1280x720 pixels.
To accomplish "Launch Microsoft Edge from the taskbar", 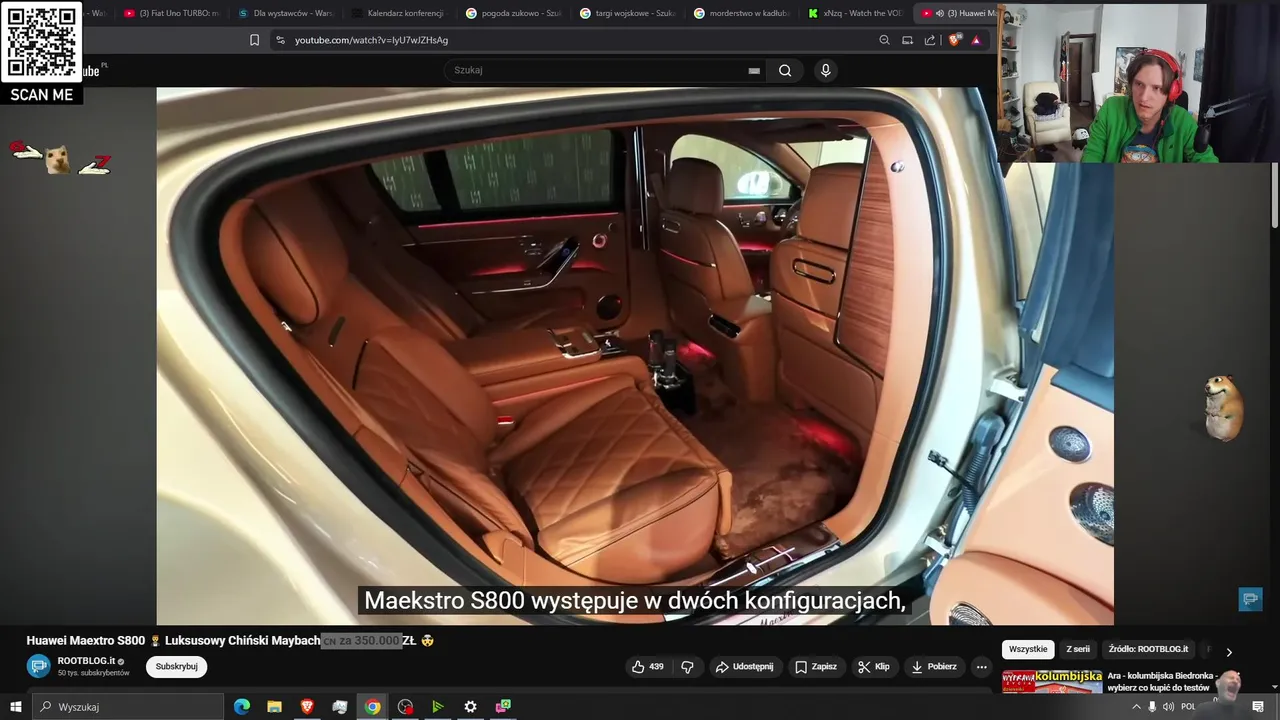I will (242, 707).
